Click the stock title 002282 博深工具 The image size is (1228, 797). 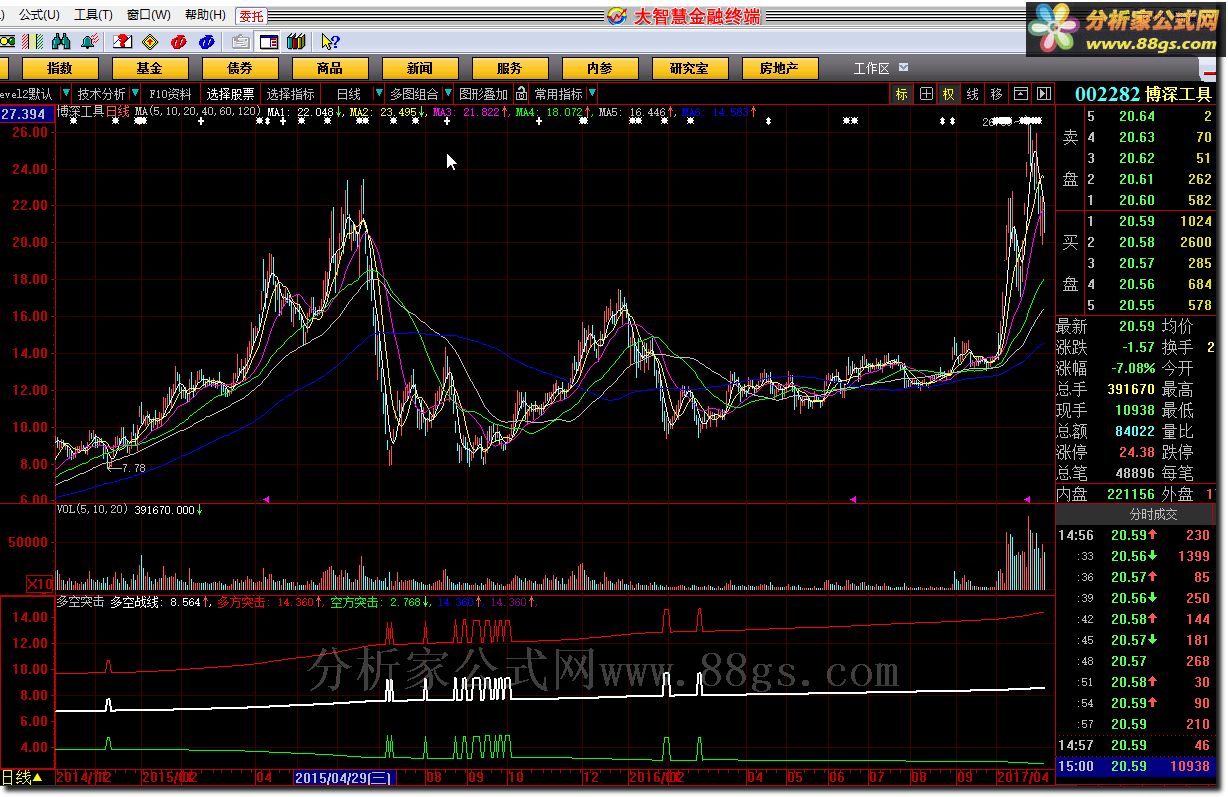[x=1143, y=94]
